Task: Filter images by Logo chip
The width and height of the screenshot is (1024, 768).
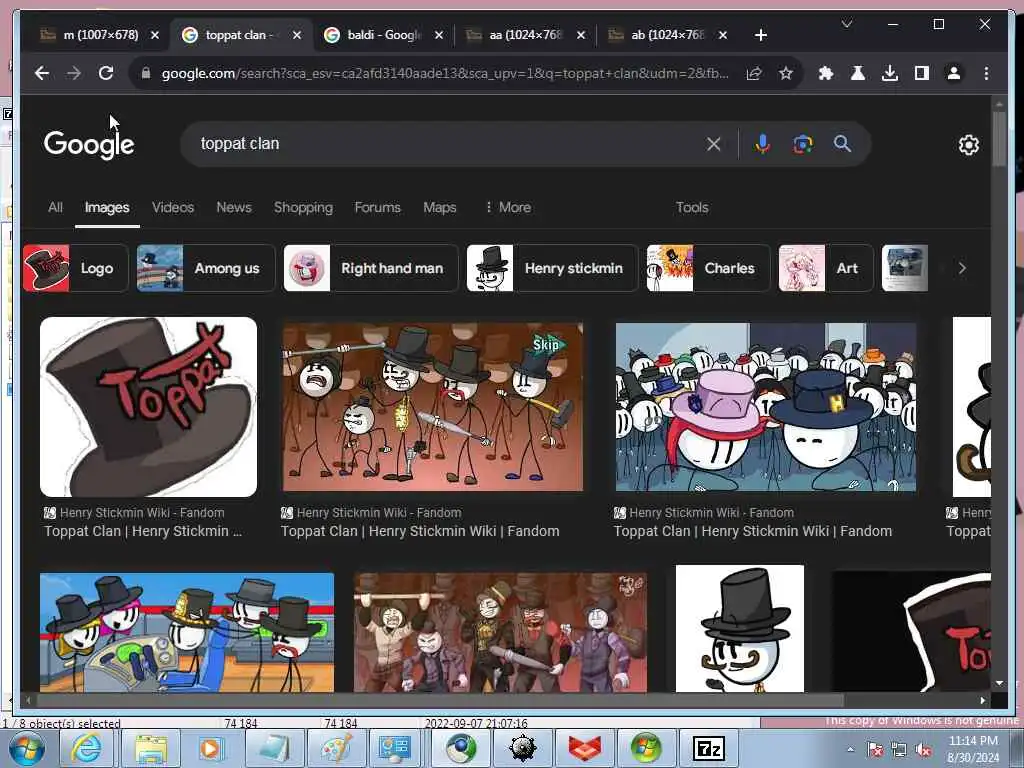Action: [x=76, y=268]
